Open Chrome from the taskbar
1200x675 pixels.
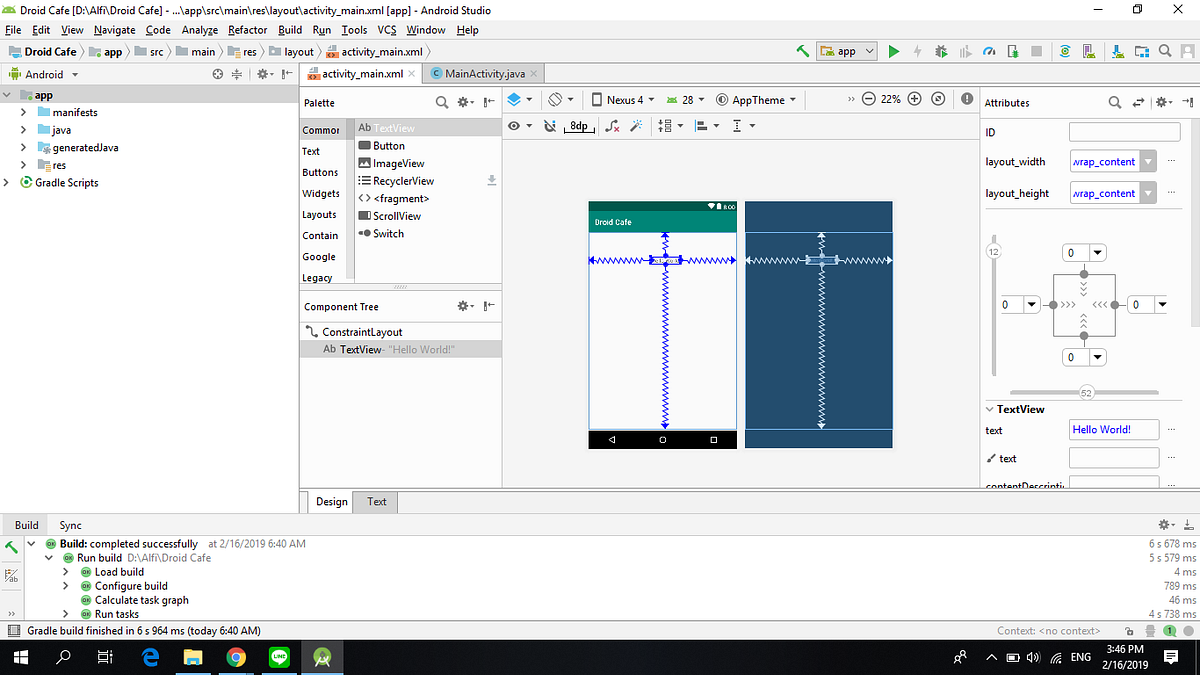pos(236,658)
